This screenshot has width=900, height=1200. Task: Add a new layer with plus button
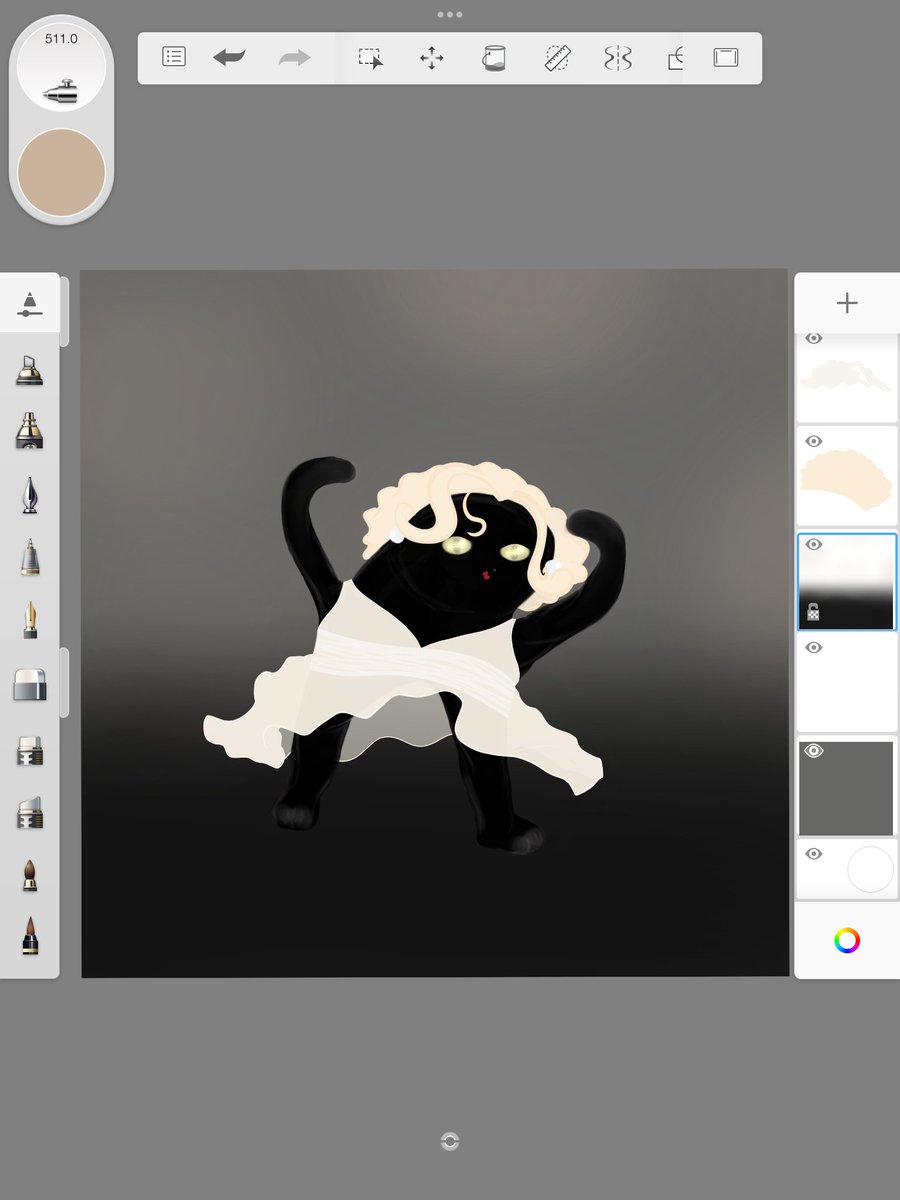pos(847,303)
